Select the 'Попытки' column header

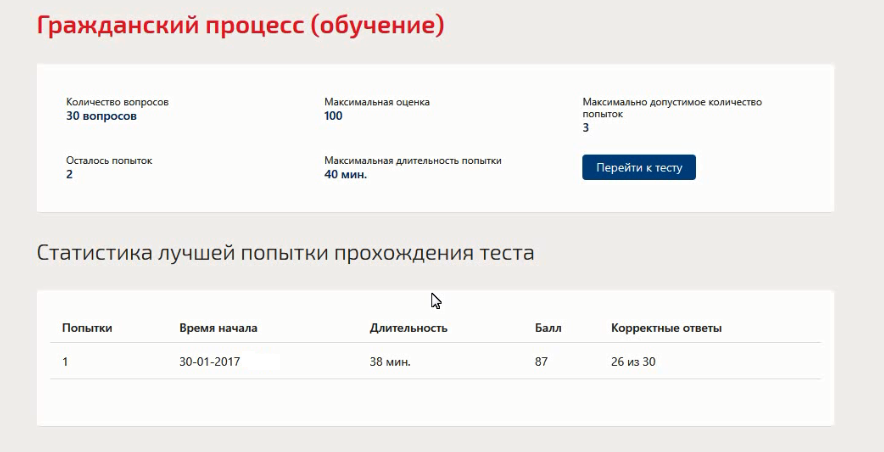point(87,328)
